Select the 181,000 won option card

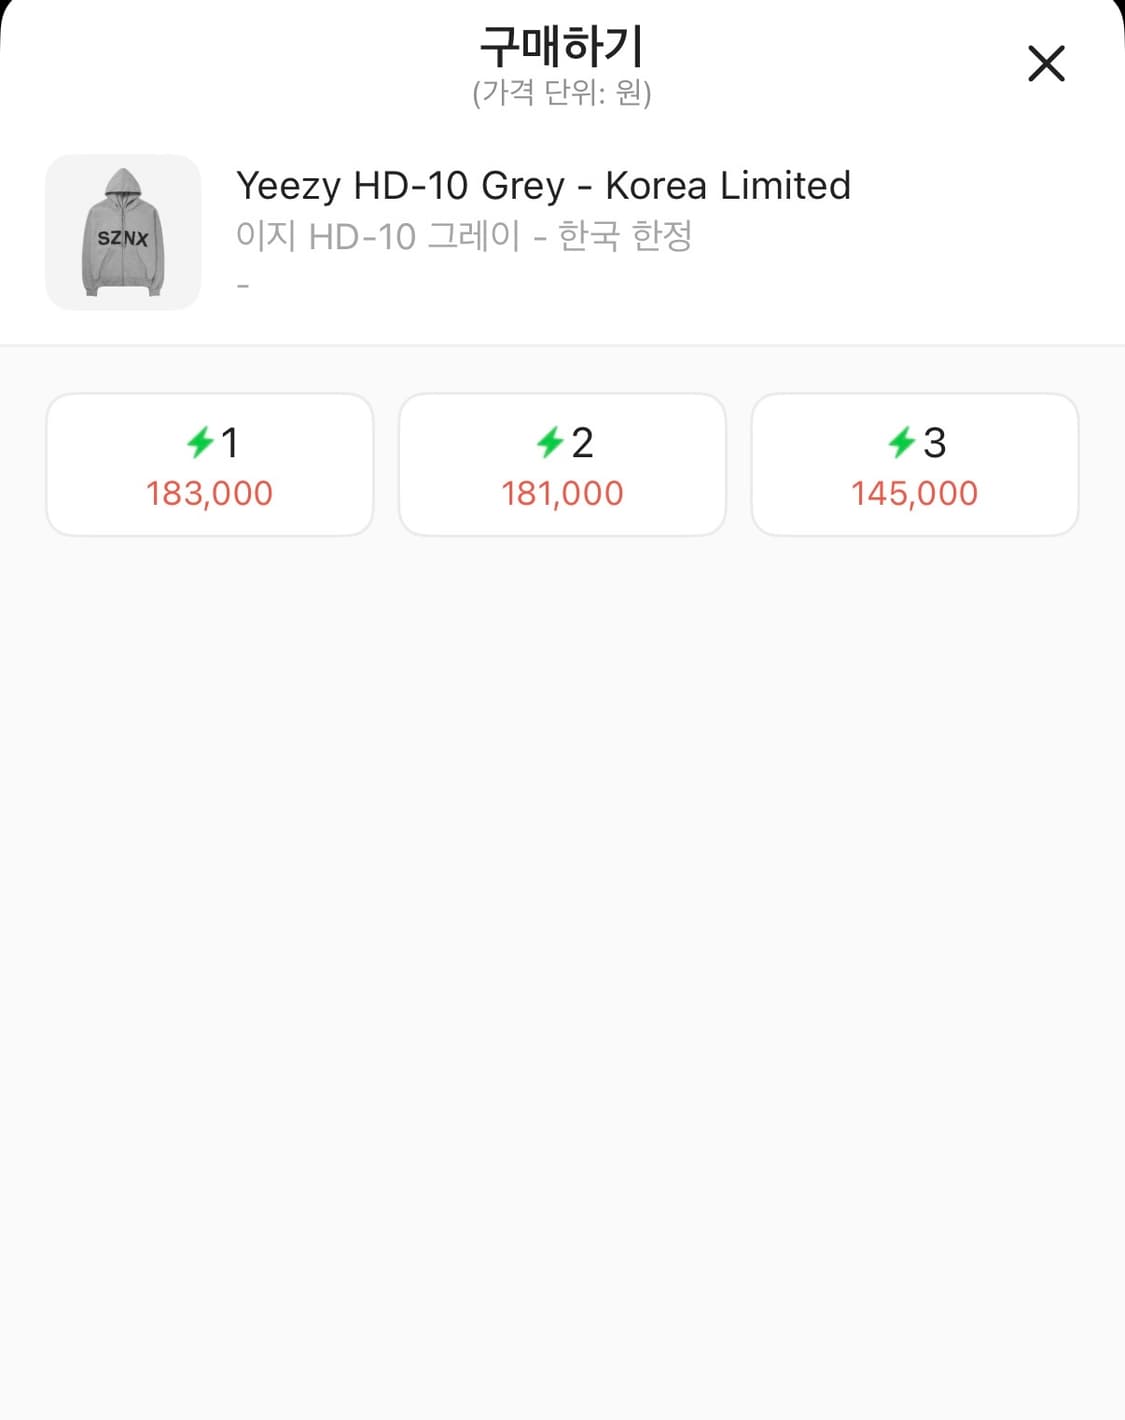click(562, 465)
